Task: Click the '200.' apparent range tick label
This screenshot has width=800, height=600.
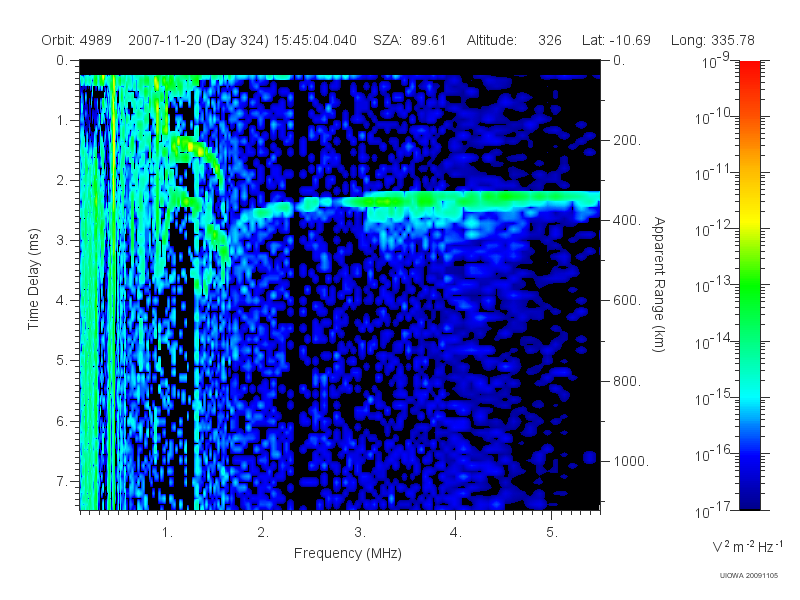Action: (x=627, y=140)
